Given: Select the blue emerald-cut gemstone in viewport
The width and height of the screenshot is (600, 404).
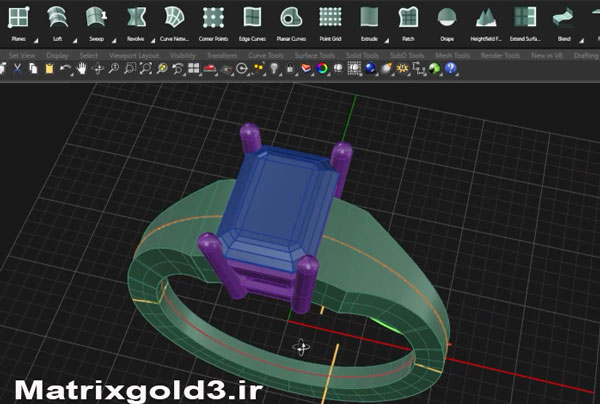Looking at the screenshot, I should [x=277, y=209].
